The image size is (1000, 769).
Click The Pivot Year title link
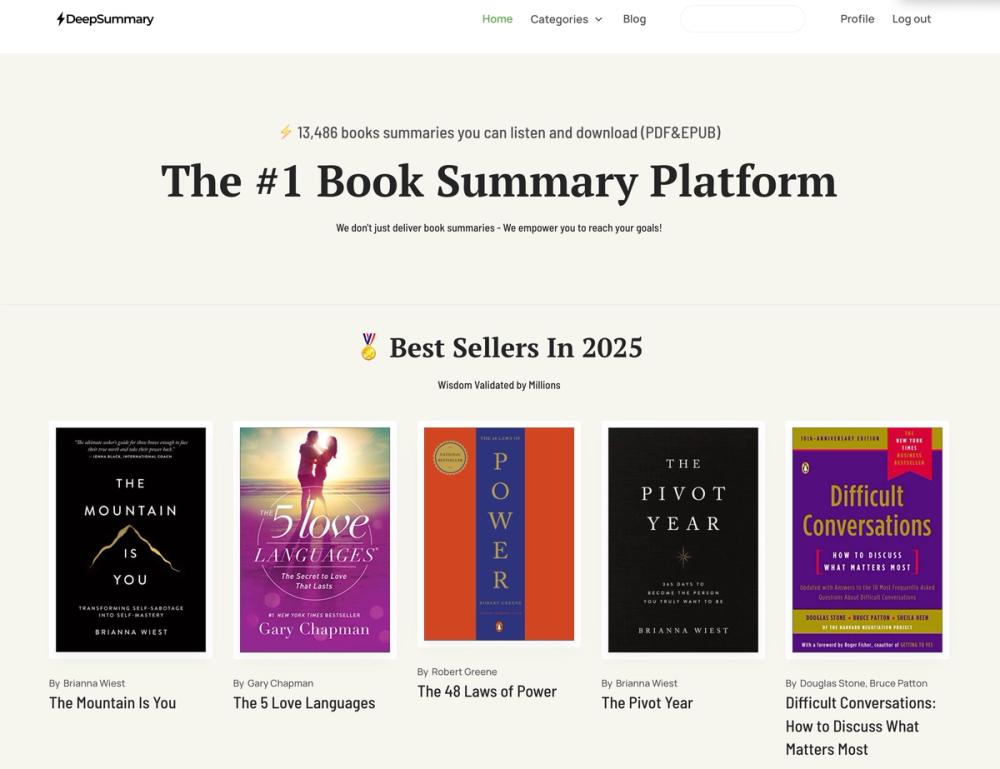[x=647, y=703]
